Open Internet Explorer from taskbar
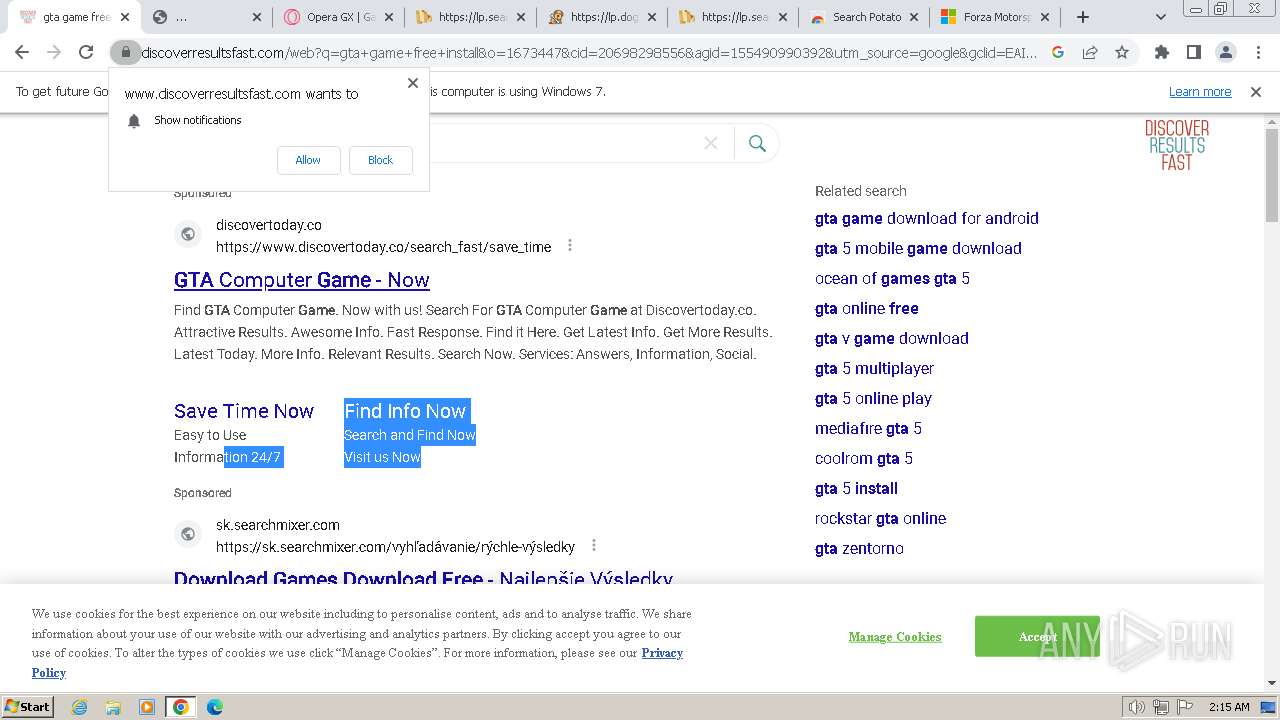The width and height of the screenshot is (1280, 720). [79, 707]
